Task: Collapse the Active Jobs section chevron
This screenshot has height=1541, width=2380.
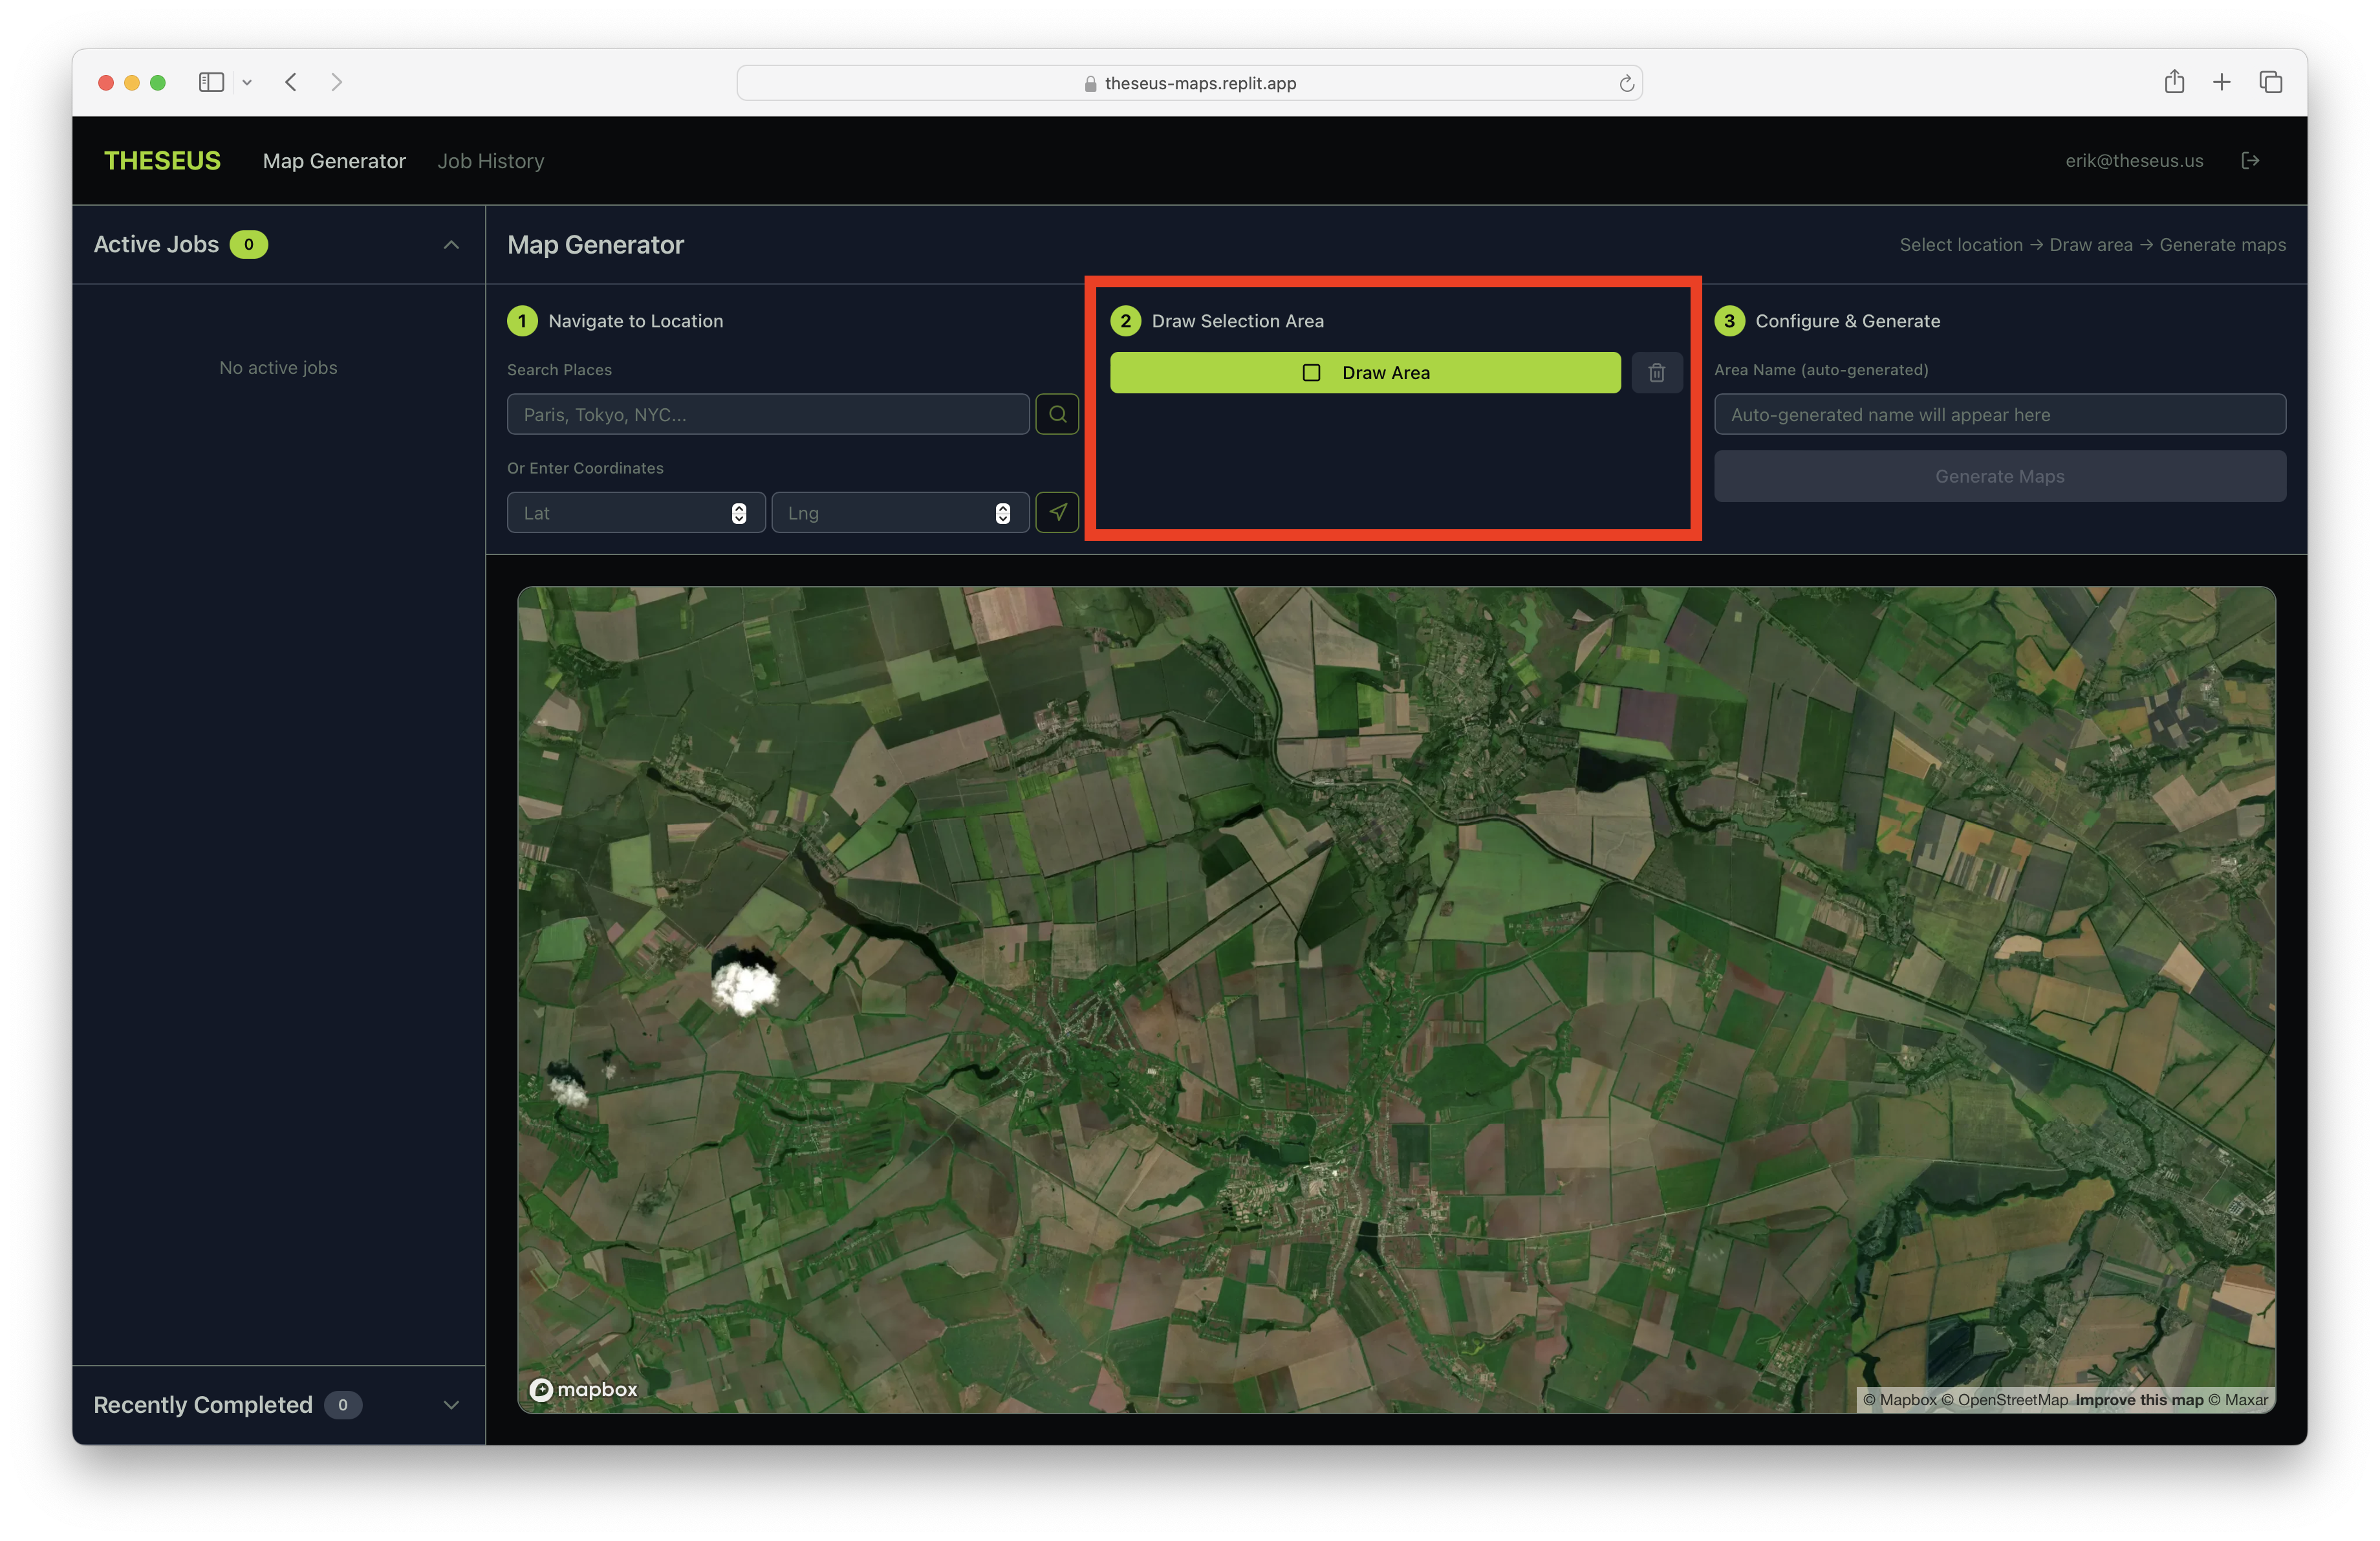Action: coord(451,245)
